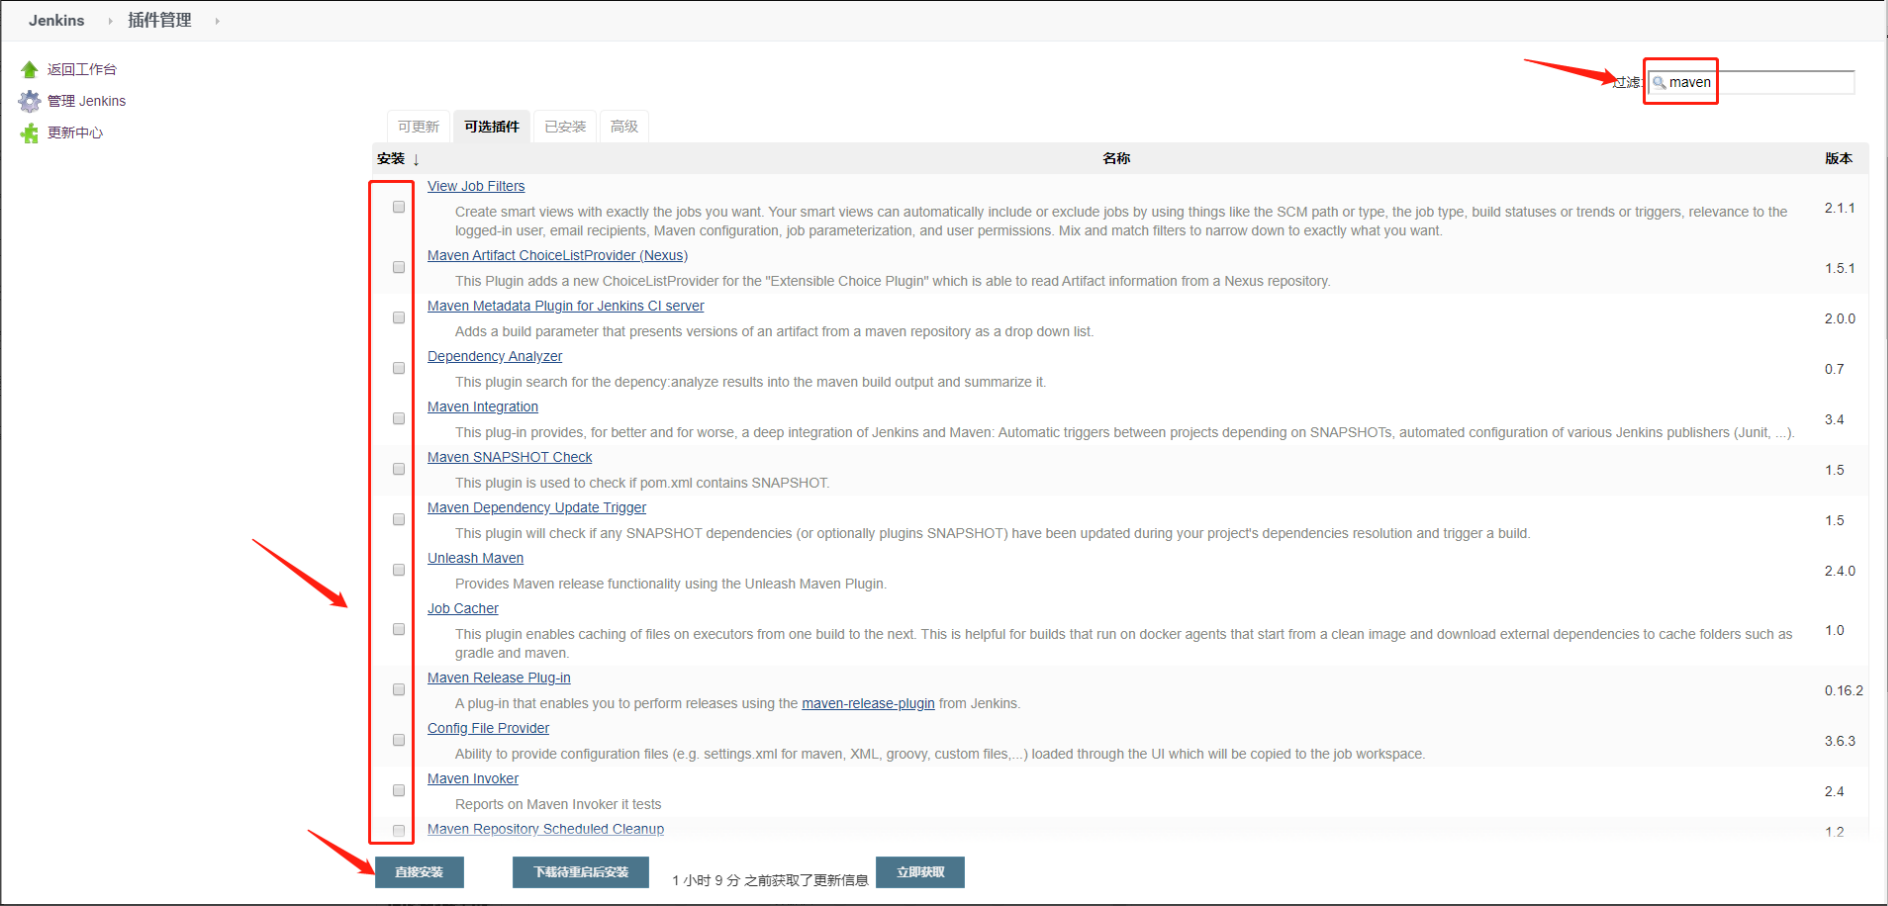Click version 0.16.2 of Maven Release Plug-in
Screen dimensions: 1888x906
[1843, 690]
